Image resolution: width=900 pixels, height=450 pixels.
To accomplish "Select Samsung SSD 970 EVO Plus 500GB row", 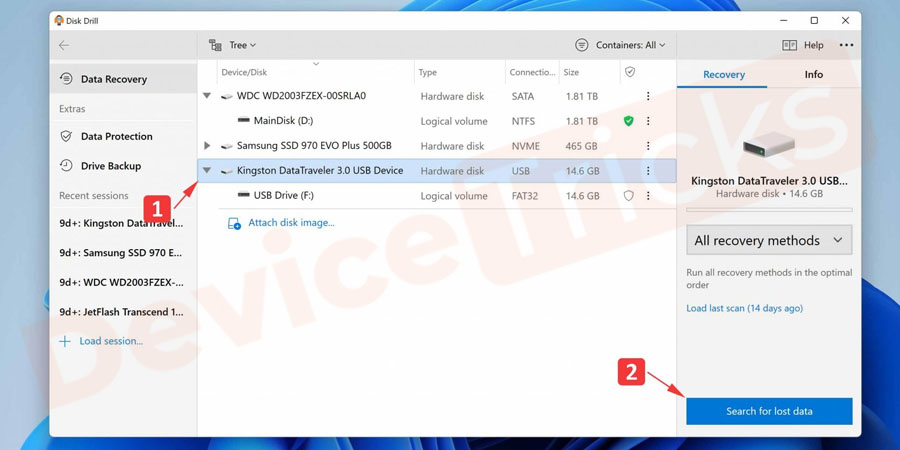I will pos(437,146).
